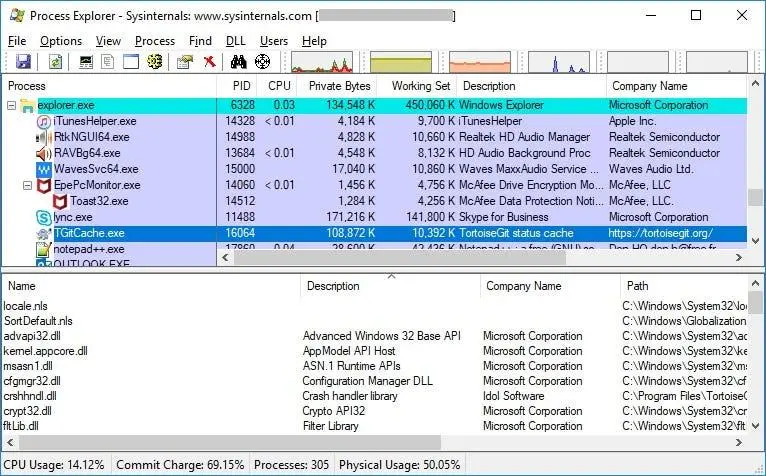Click the Commit Charge status bar field
Image resolution: width=766 pixels, height=476 pixels.
click(x=180, y=465)
